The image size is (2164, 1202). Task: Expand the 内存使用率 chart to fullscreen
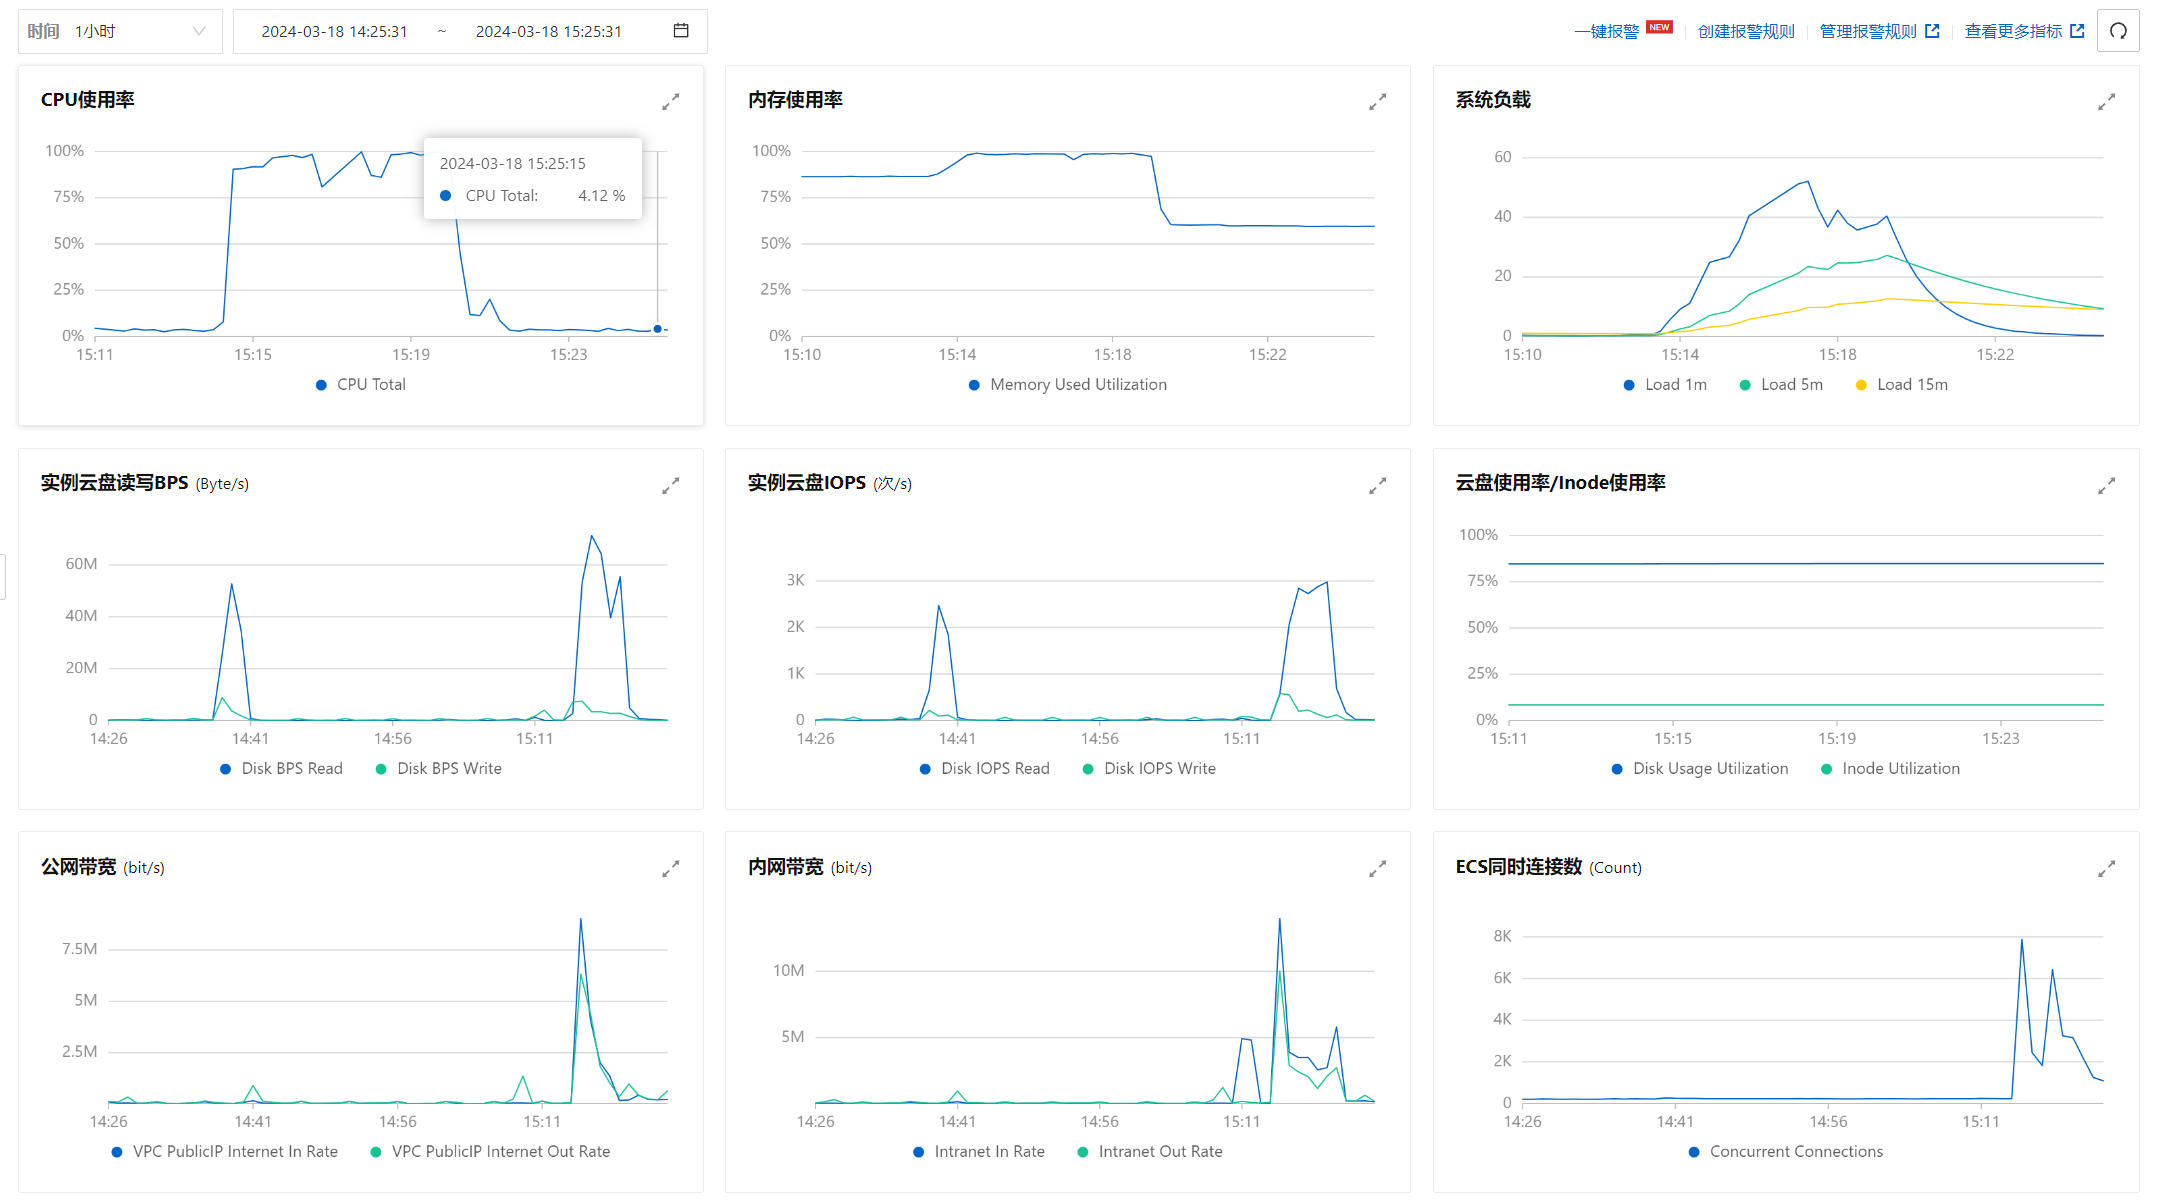point(1378,102)
